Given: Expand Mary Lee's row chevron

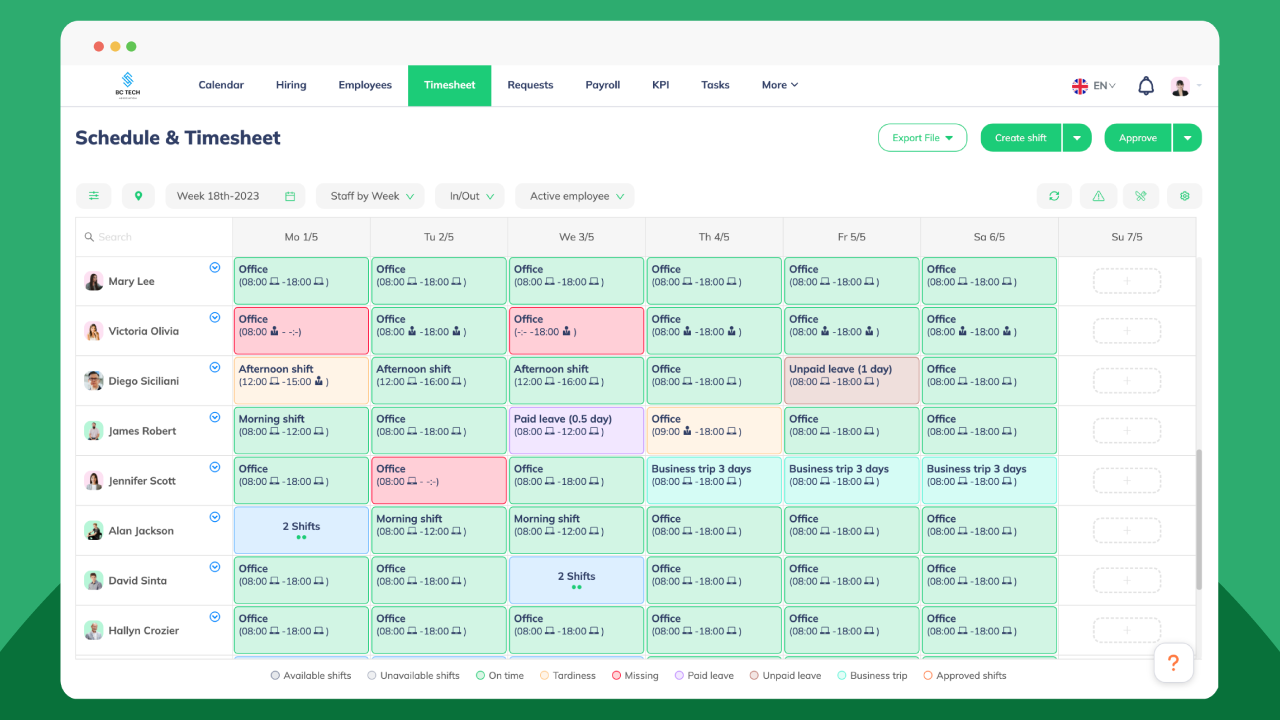Looking at the screenshot, I should point(214,268).
